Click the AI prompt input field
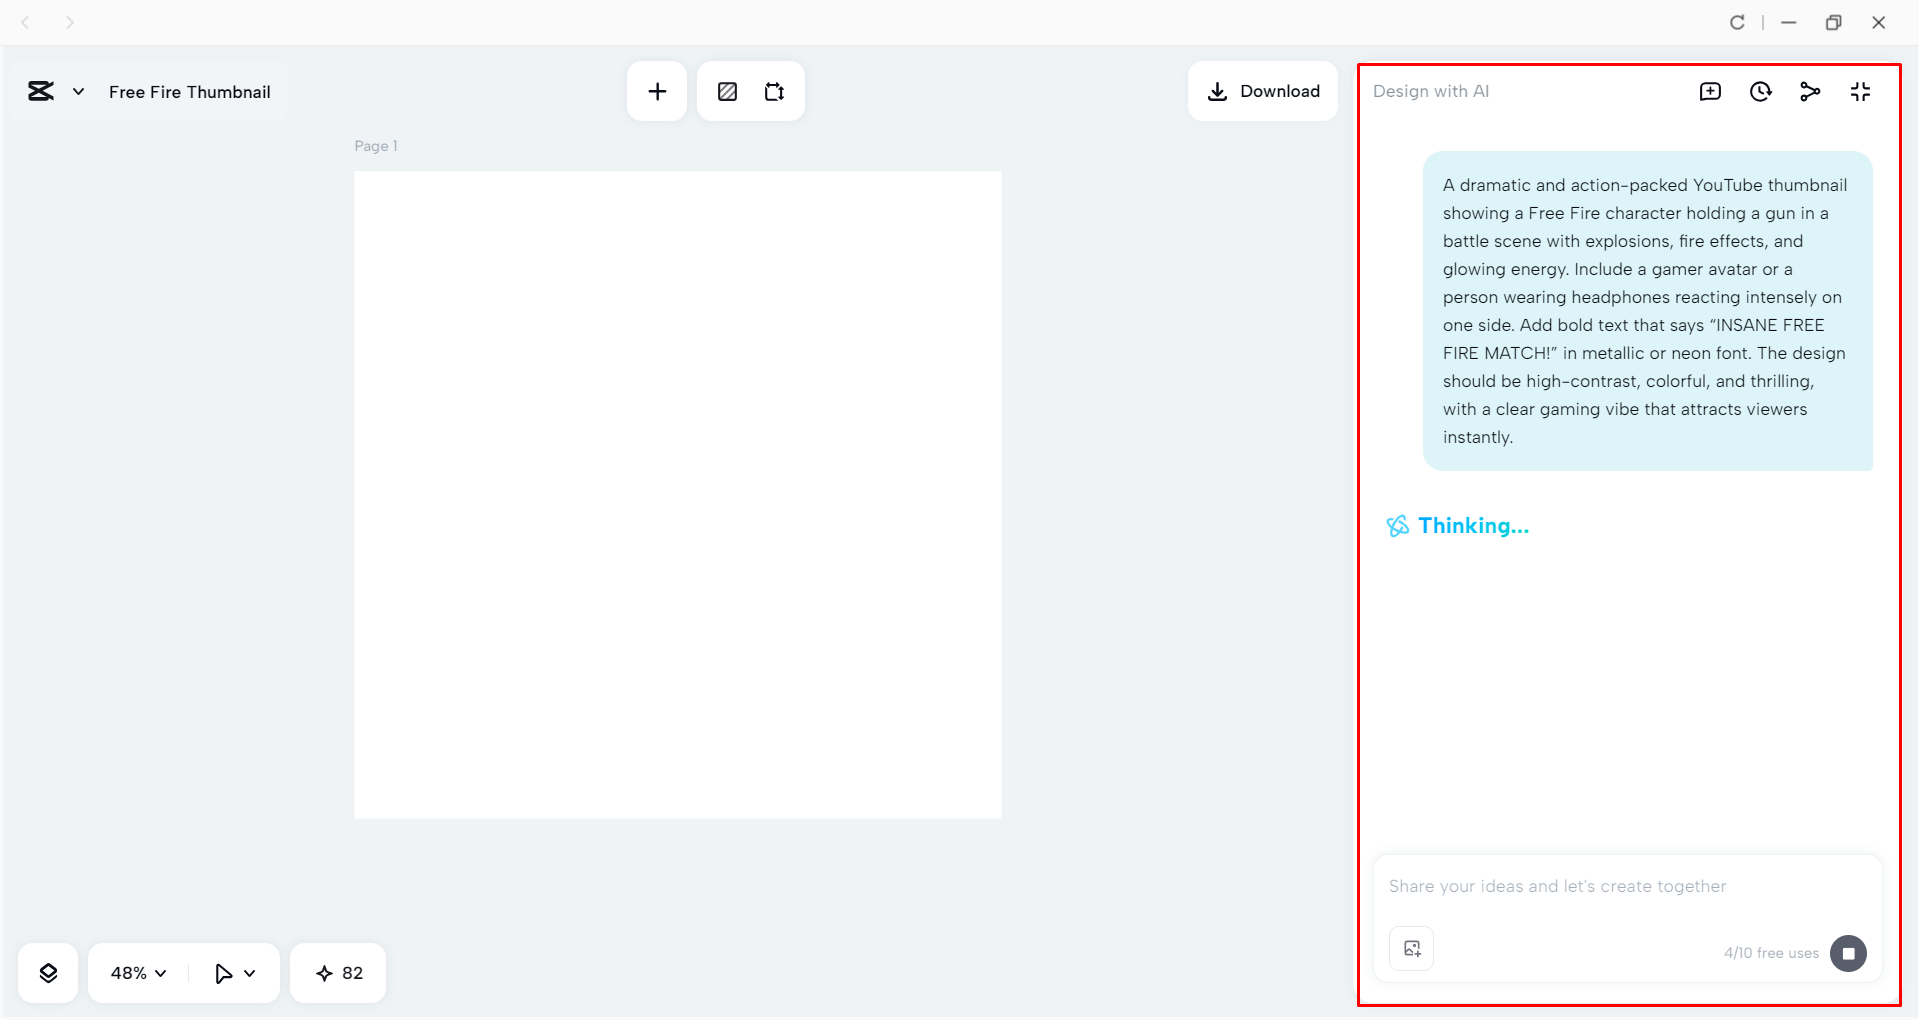 point(1627,886)
